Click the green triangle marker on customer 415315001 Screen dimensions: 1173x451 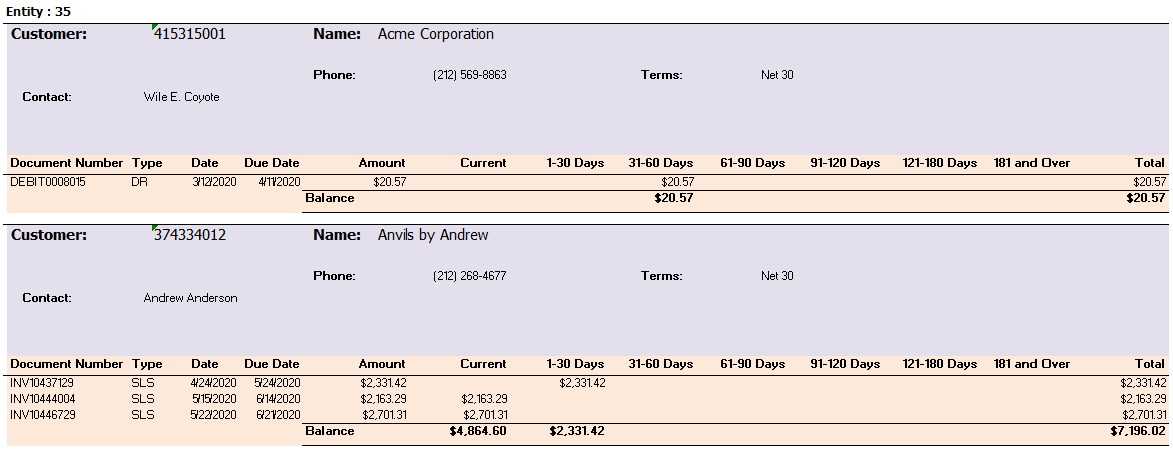coord(153,28)
